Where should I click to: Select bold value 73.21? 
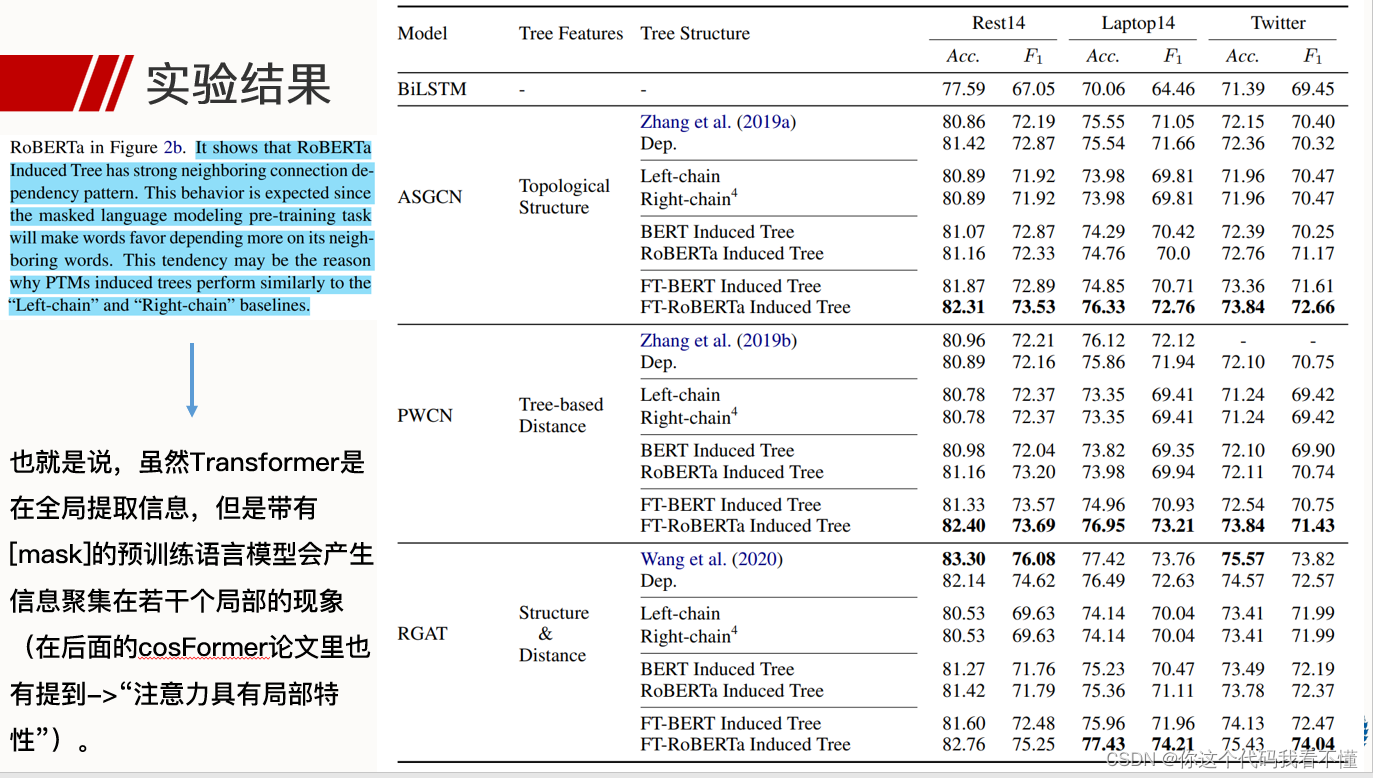click(1173, 526)
